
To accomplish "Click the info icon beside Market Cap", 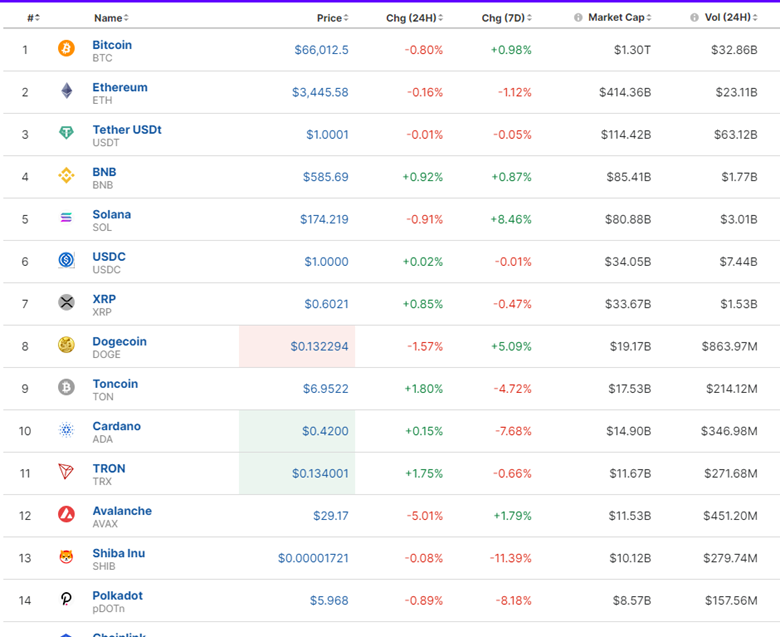I will point(578,17).
